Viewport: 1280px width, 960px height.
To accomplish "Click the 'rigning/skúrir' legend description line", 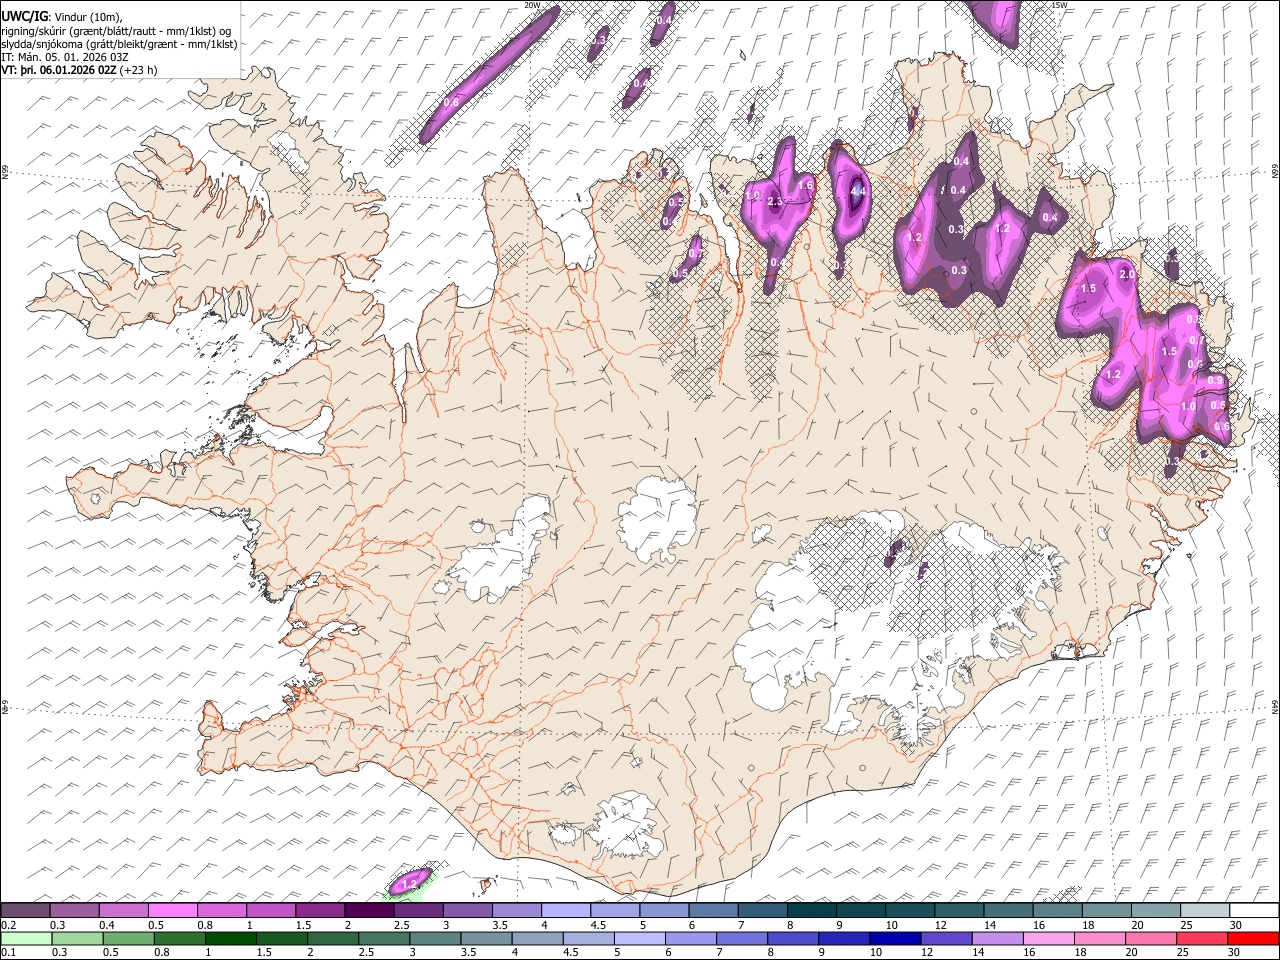I will pyautogui.click(x=117, y=31).
